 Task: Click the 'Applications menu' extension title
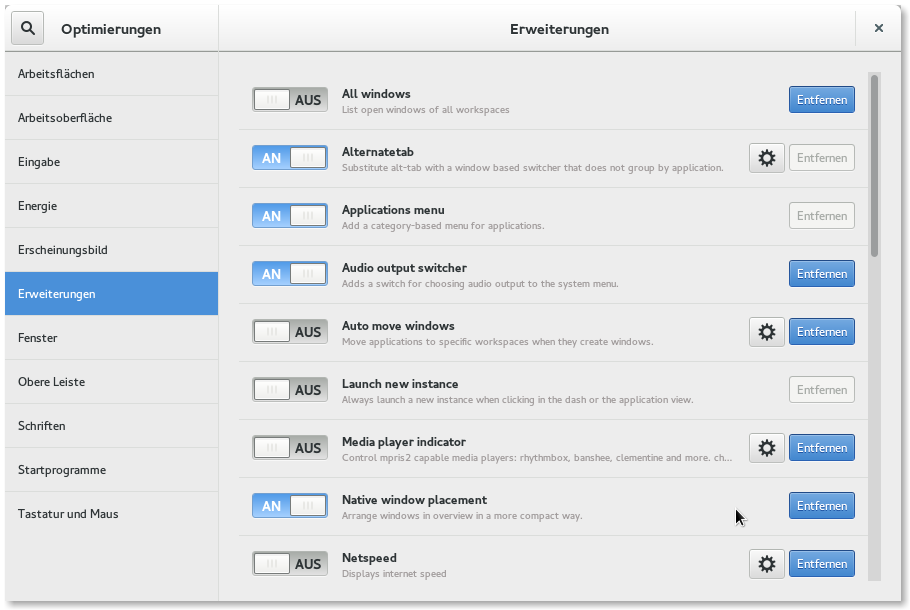pos(393,210)
